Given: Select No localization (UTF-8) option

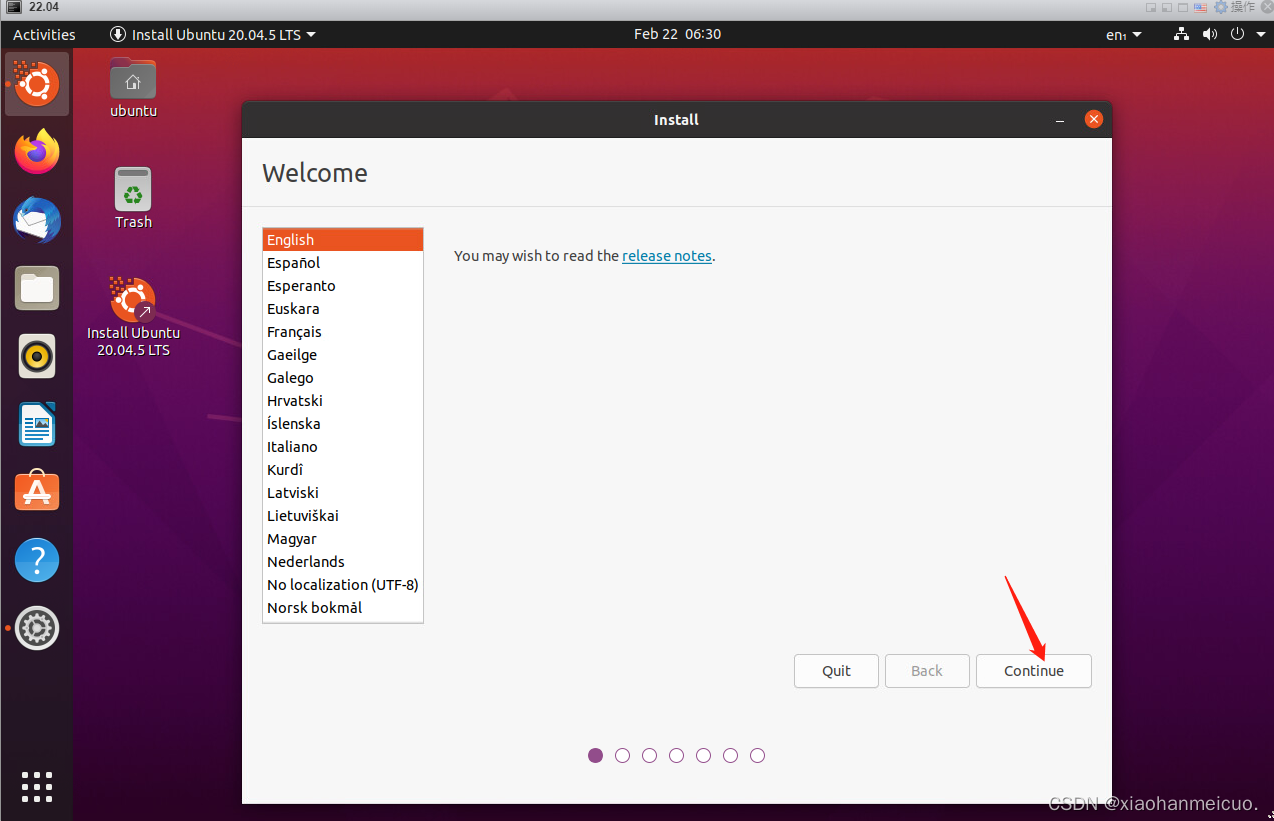Looking at the screenshot, I should [x=343, y=585].
